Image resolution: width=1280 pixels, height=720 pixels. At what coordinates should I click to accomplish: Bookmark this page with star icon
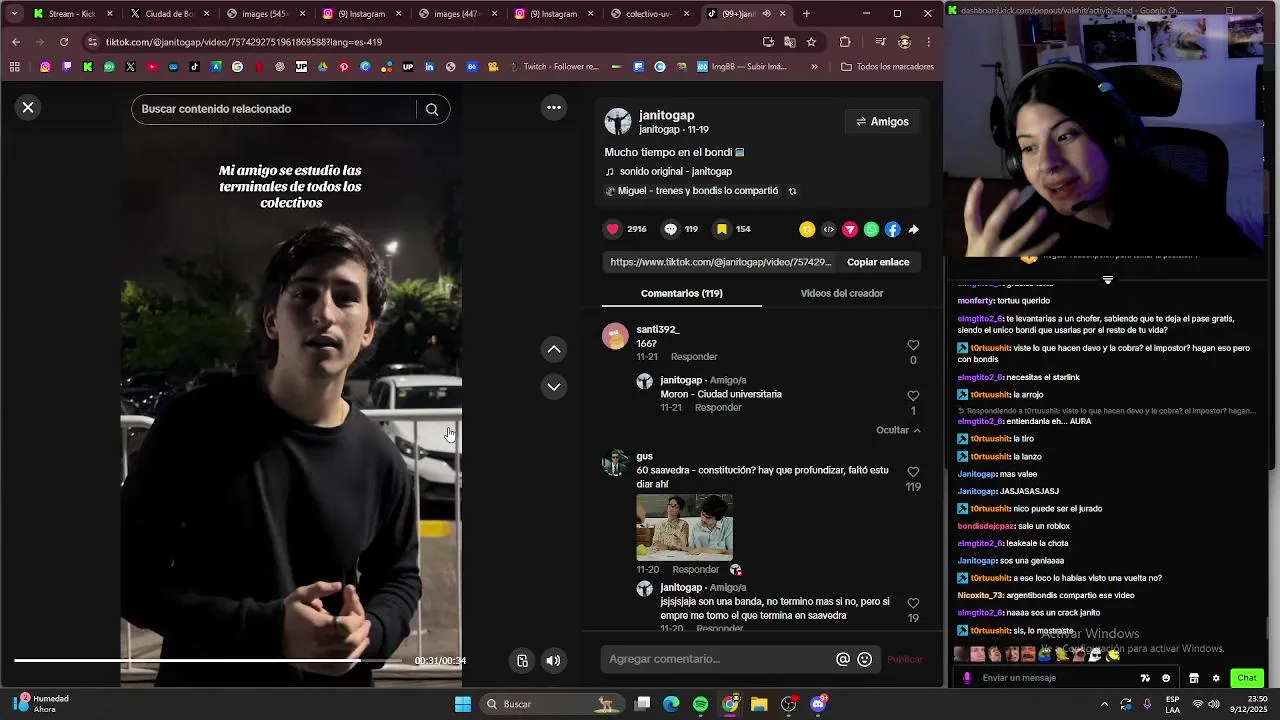point(811,42)
